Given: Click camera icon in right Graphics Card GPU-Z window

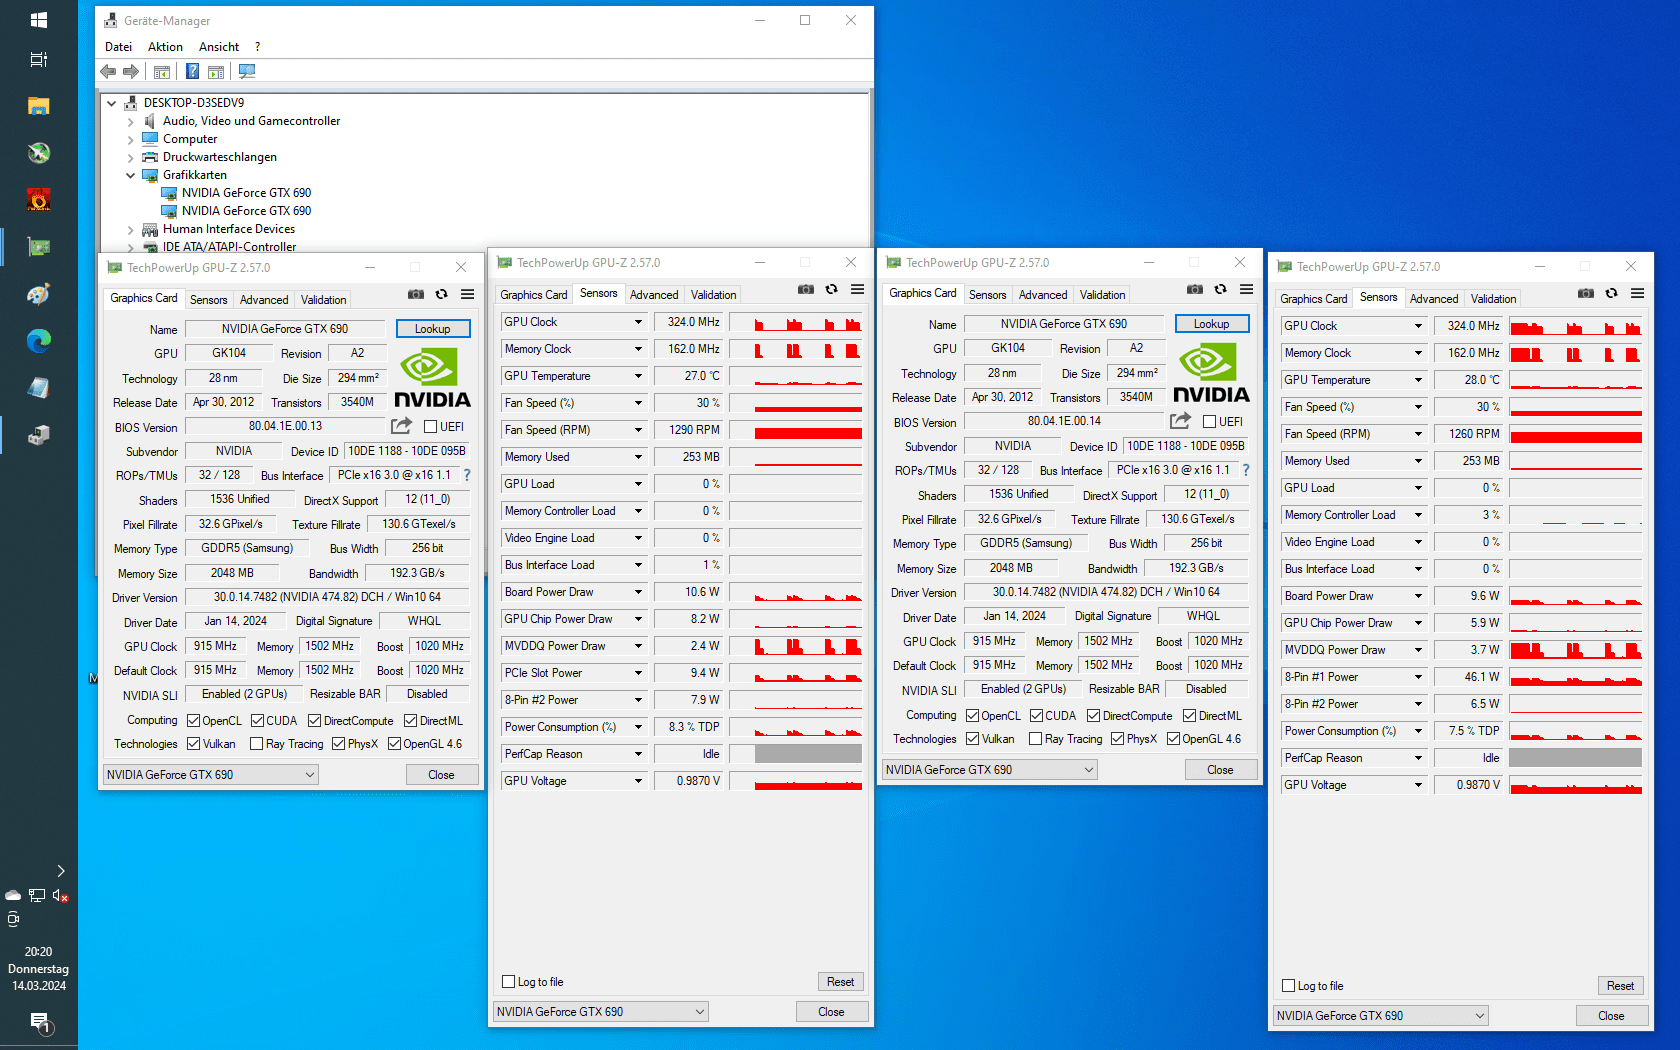Looking at the screenshot, I should (1195, 289).
